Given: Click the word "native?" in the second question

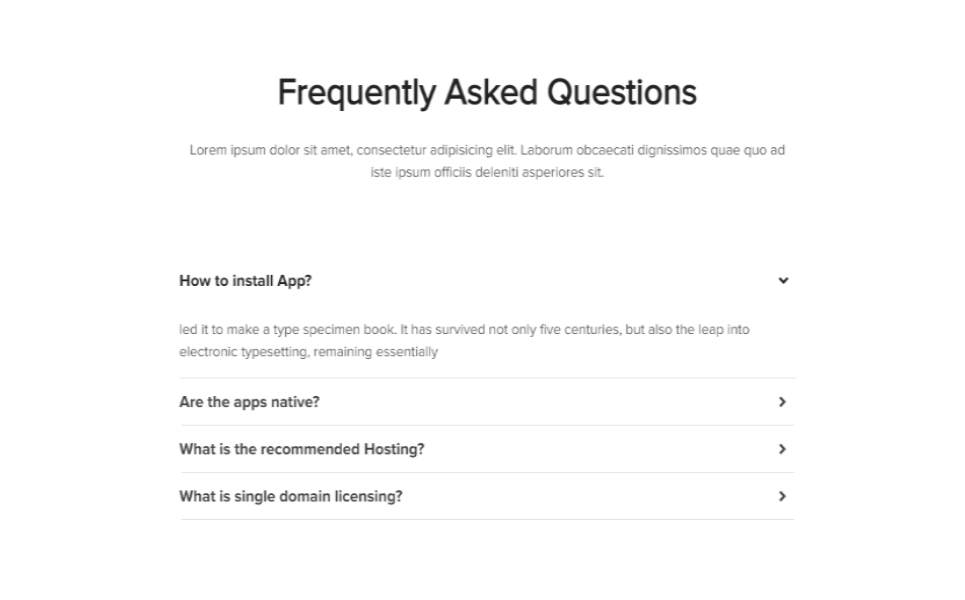Looking at the screenshot, I should coord(294,402).
